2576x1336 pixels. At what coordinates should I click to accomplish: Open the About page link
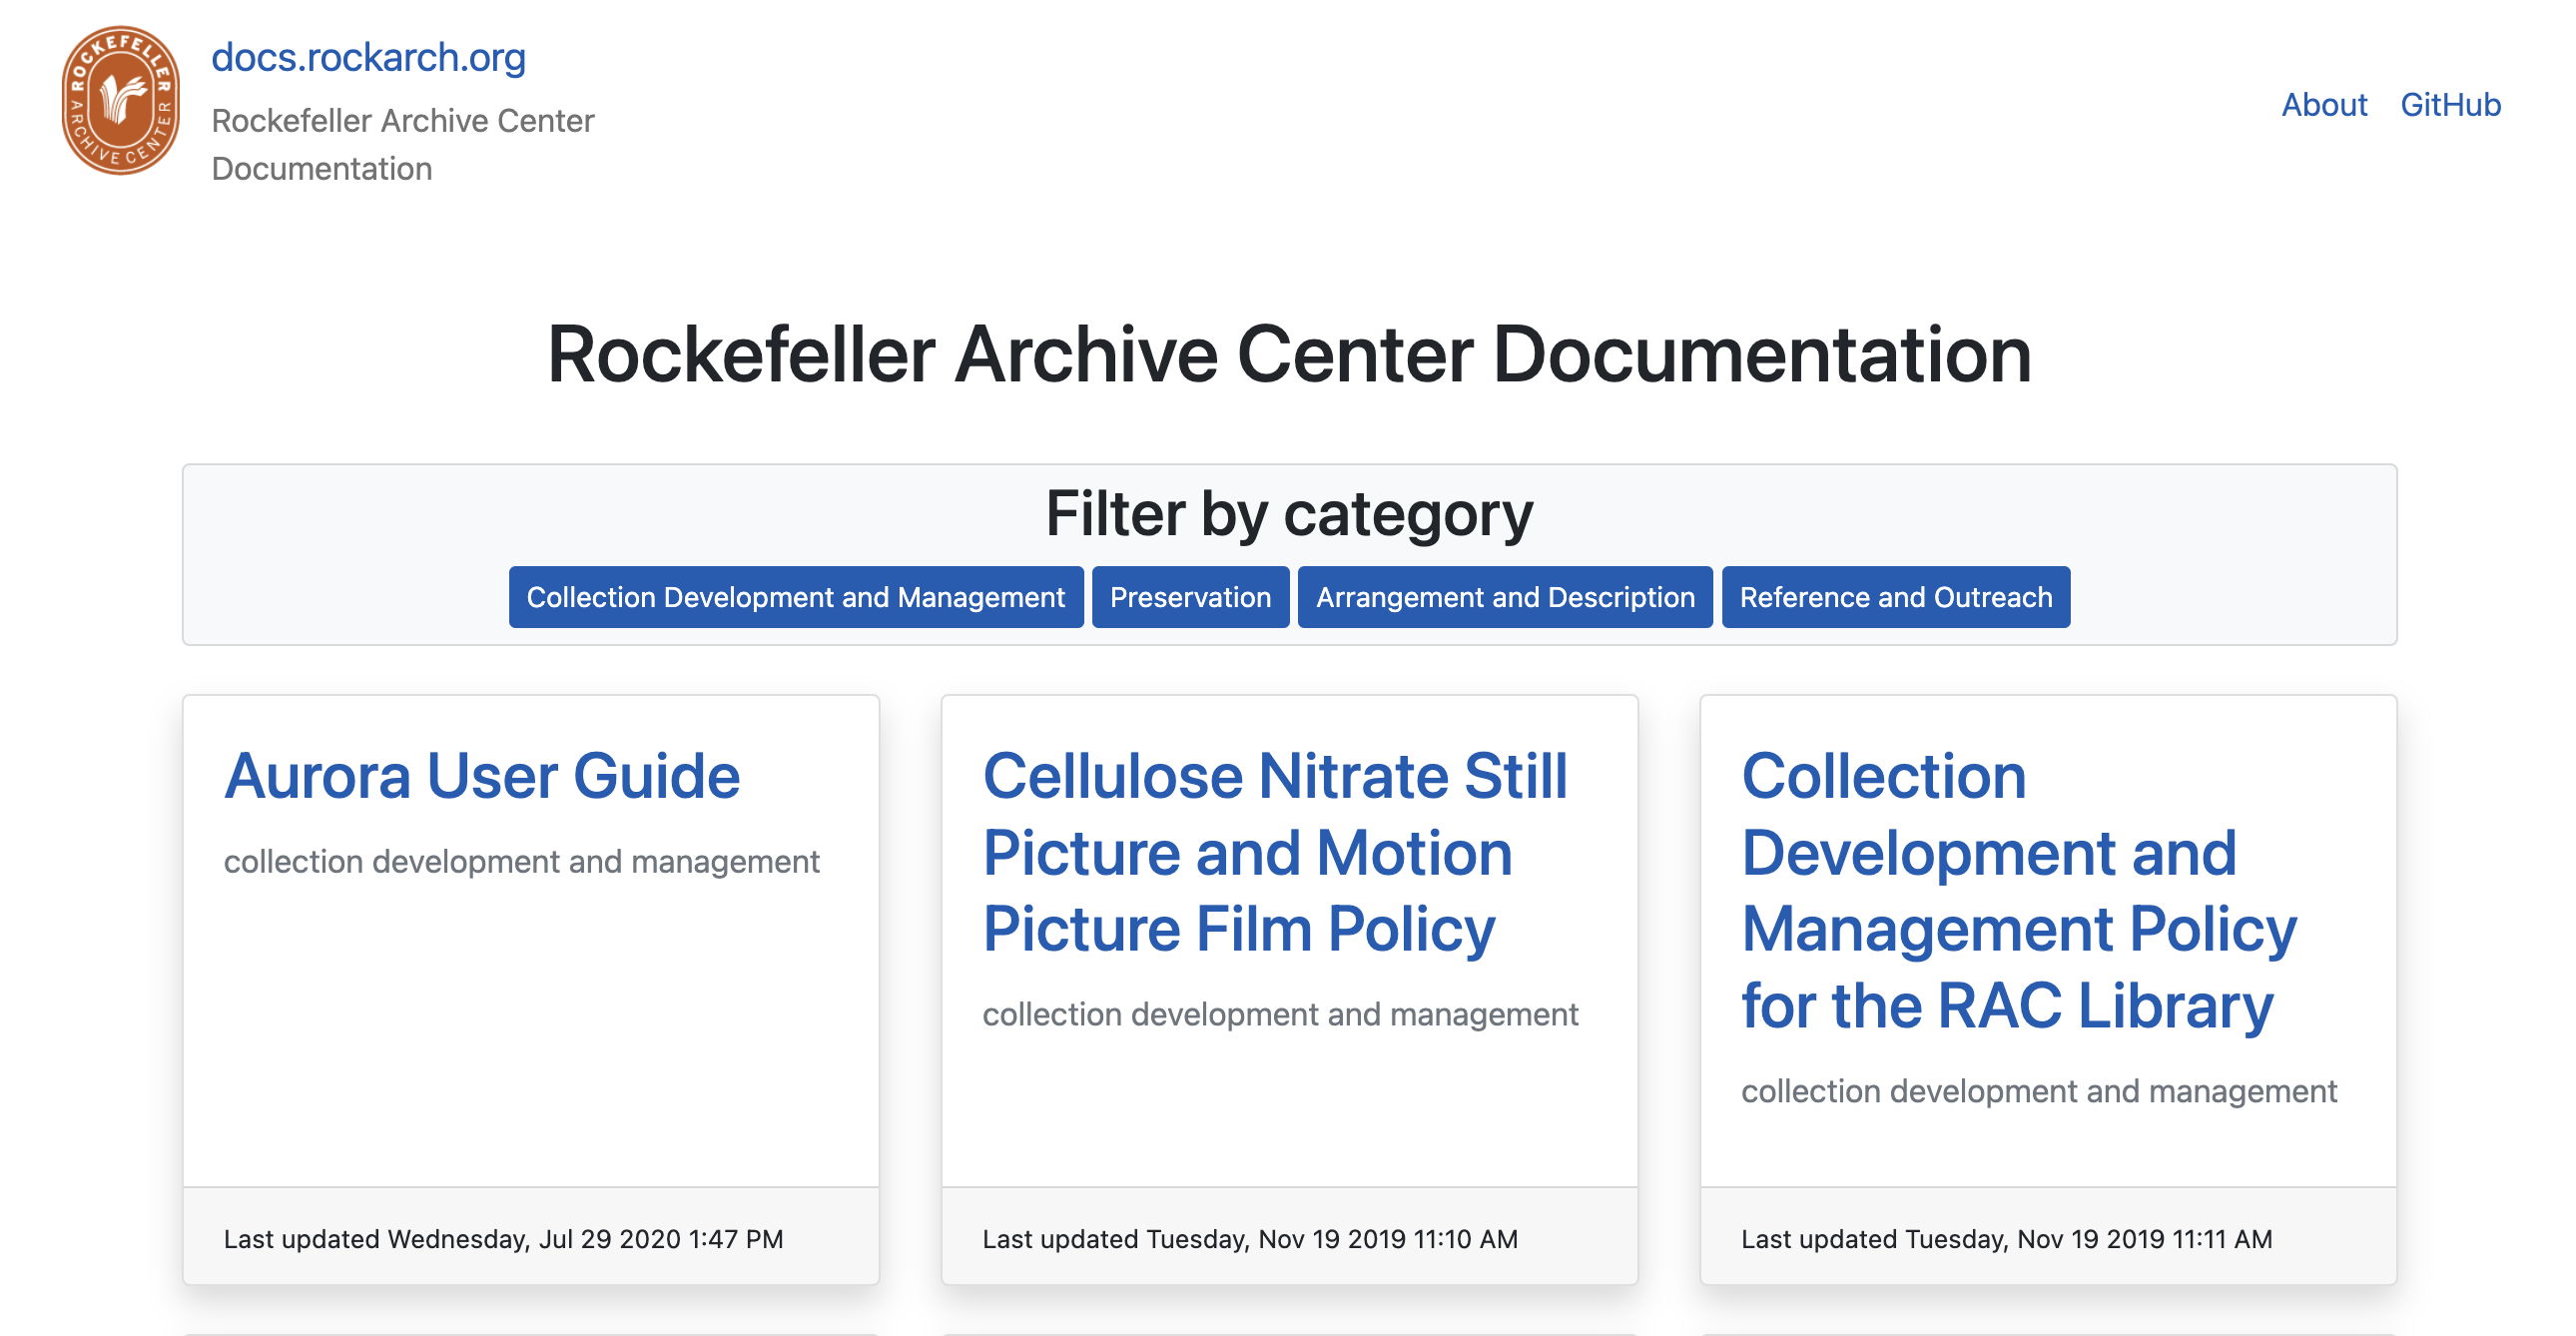click(2323, 104)
